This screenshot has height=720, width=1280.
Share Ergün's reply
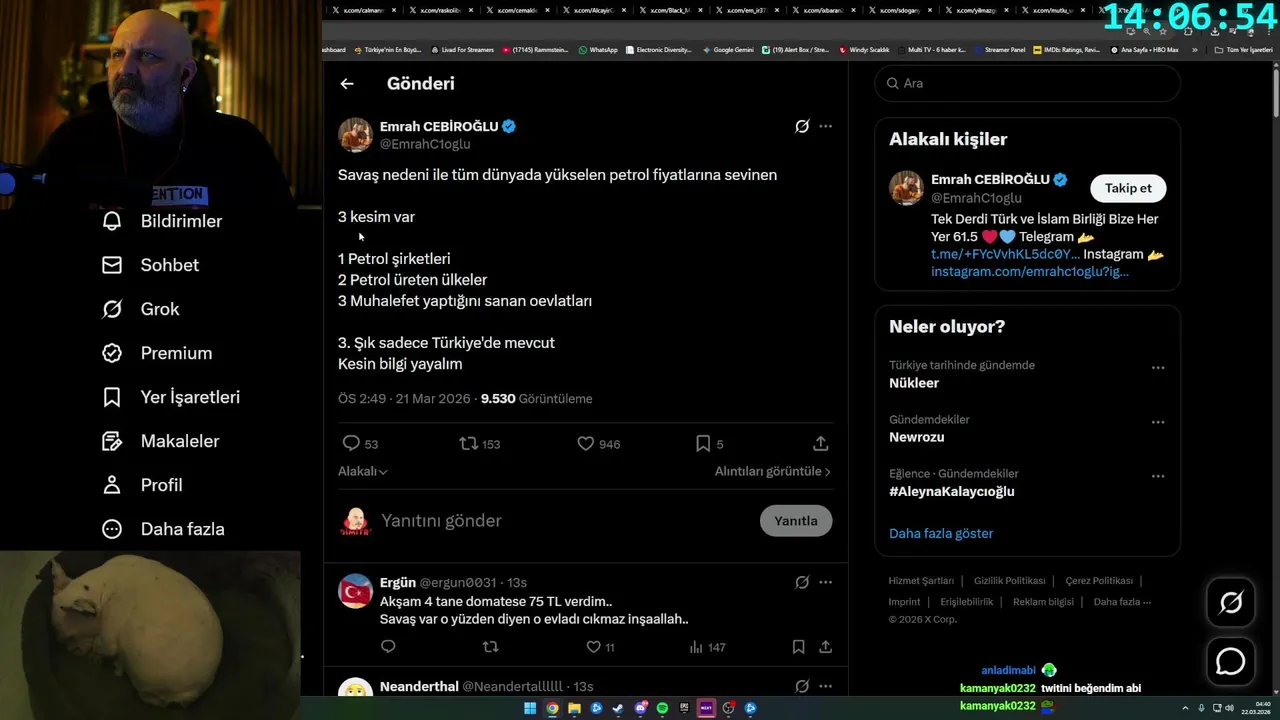825,647
